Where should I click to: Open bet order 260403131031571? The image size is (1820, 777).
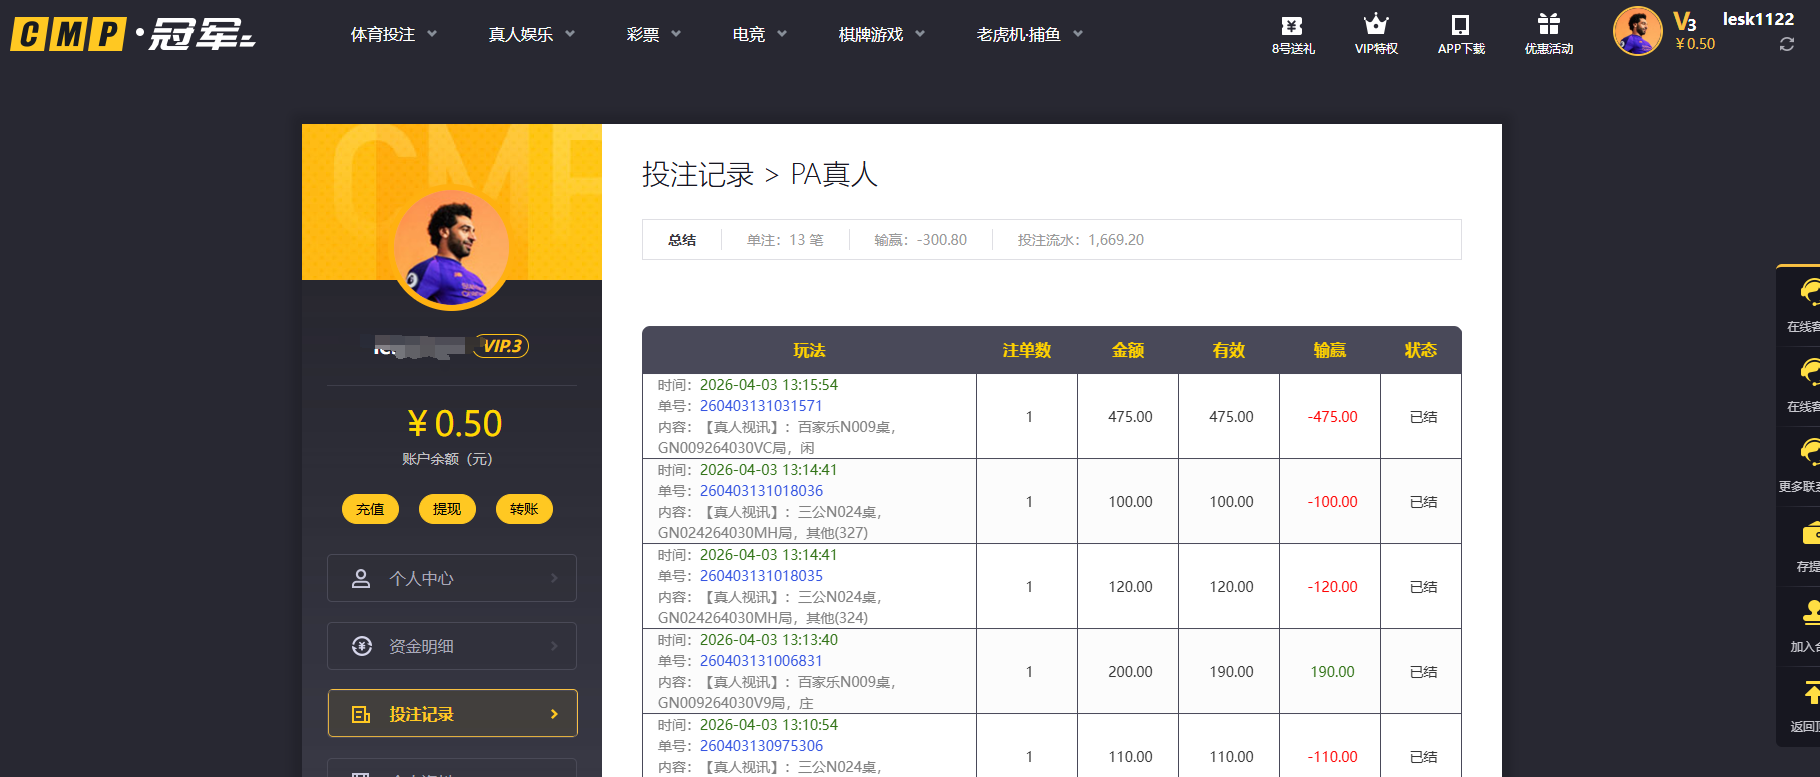(761, 406)
